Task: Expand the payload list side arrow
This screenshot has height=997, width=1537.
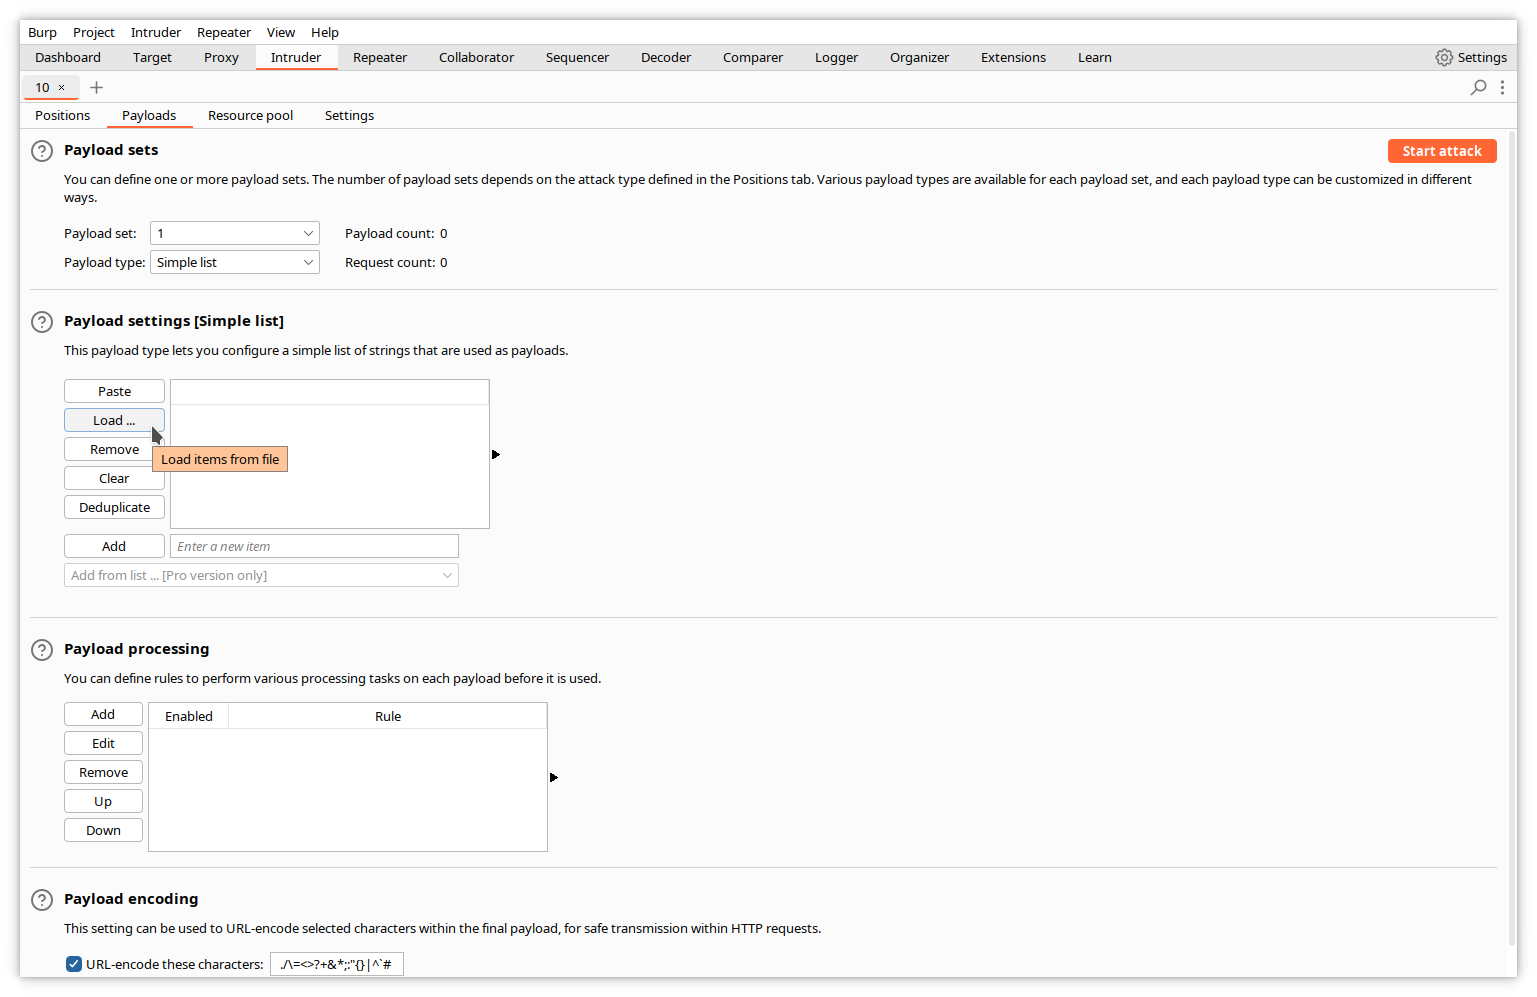Action: point(496,455)
